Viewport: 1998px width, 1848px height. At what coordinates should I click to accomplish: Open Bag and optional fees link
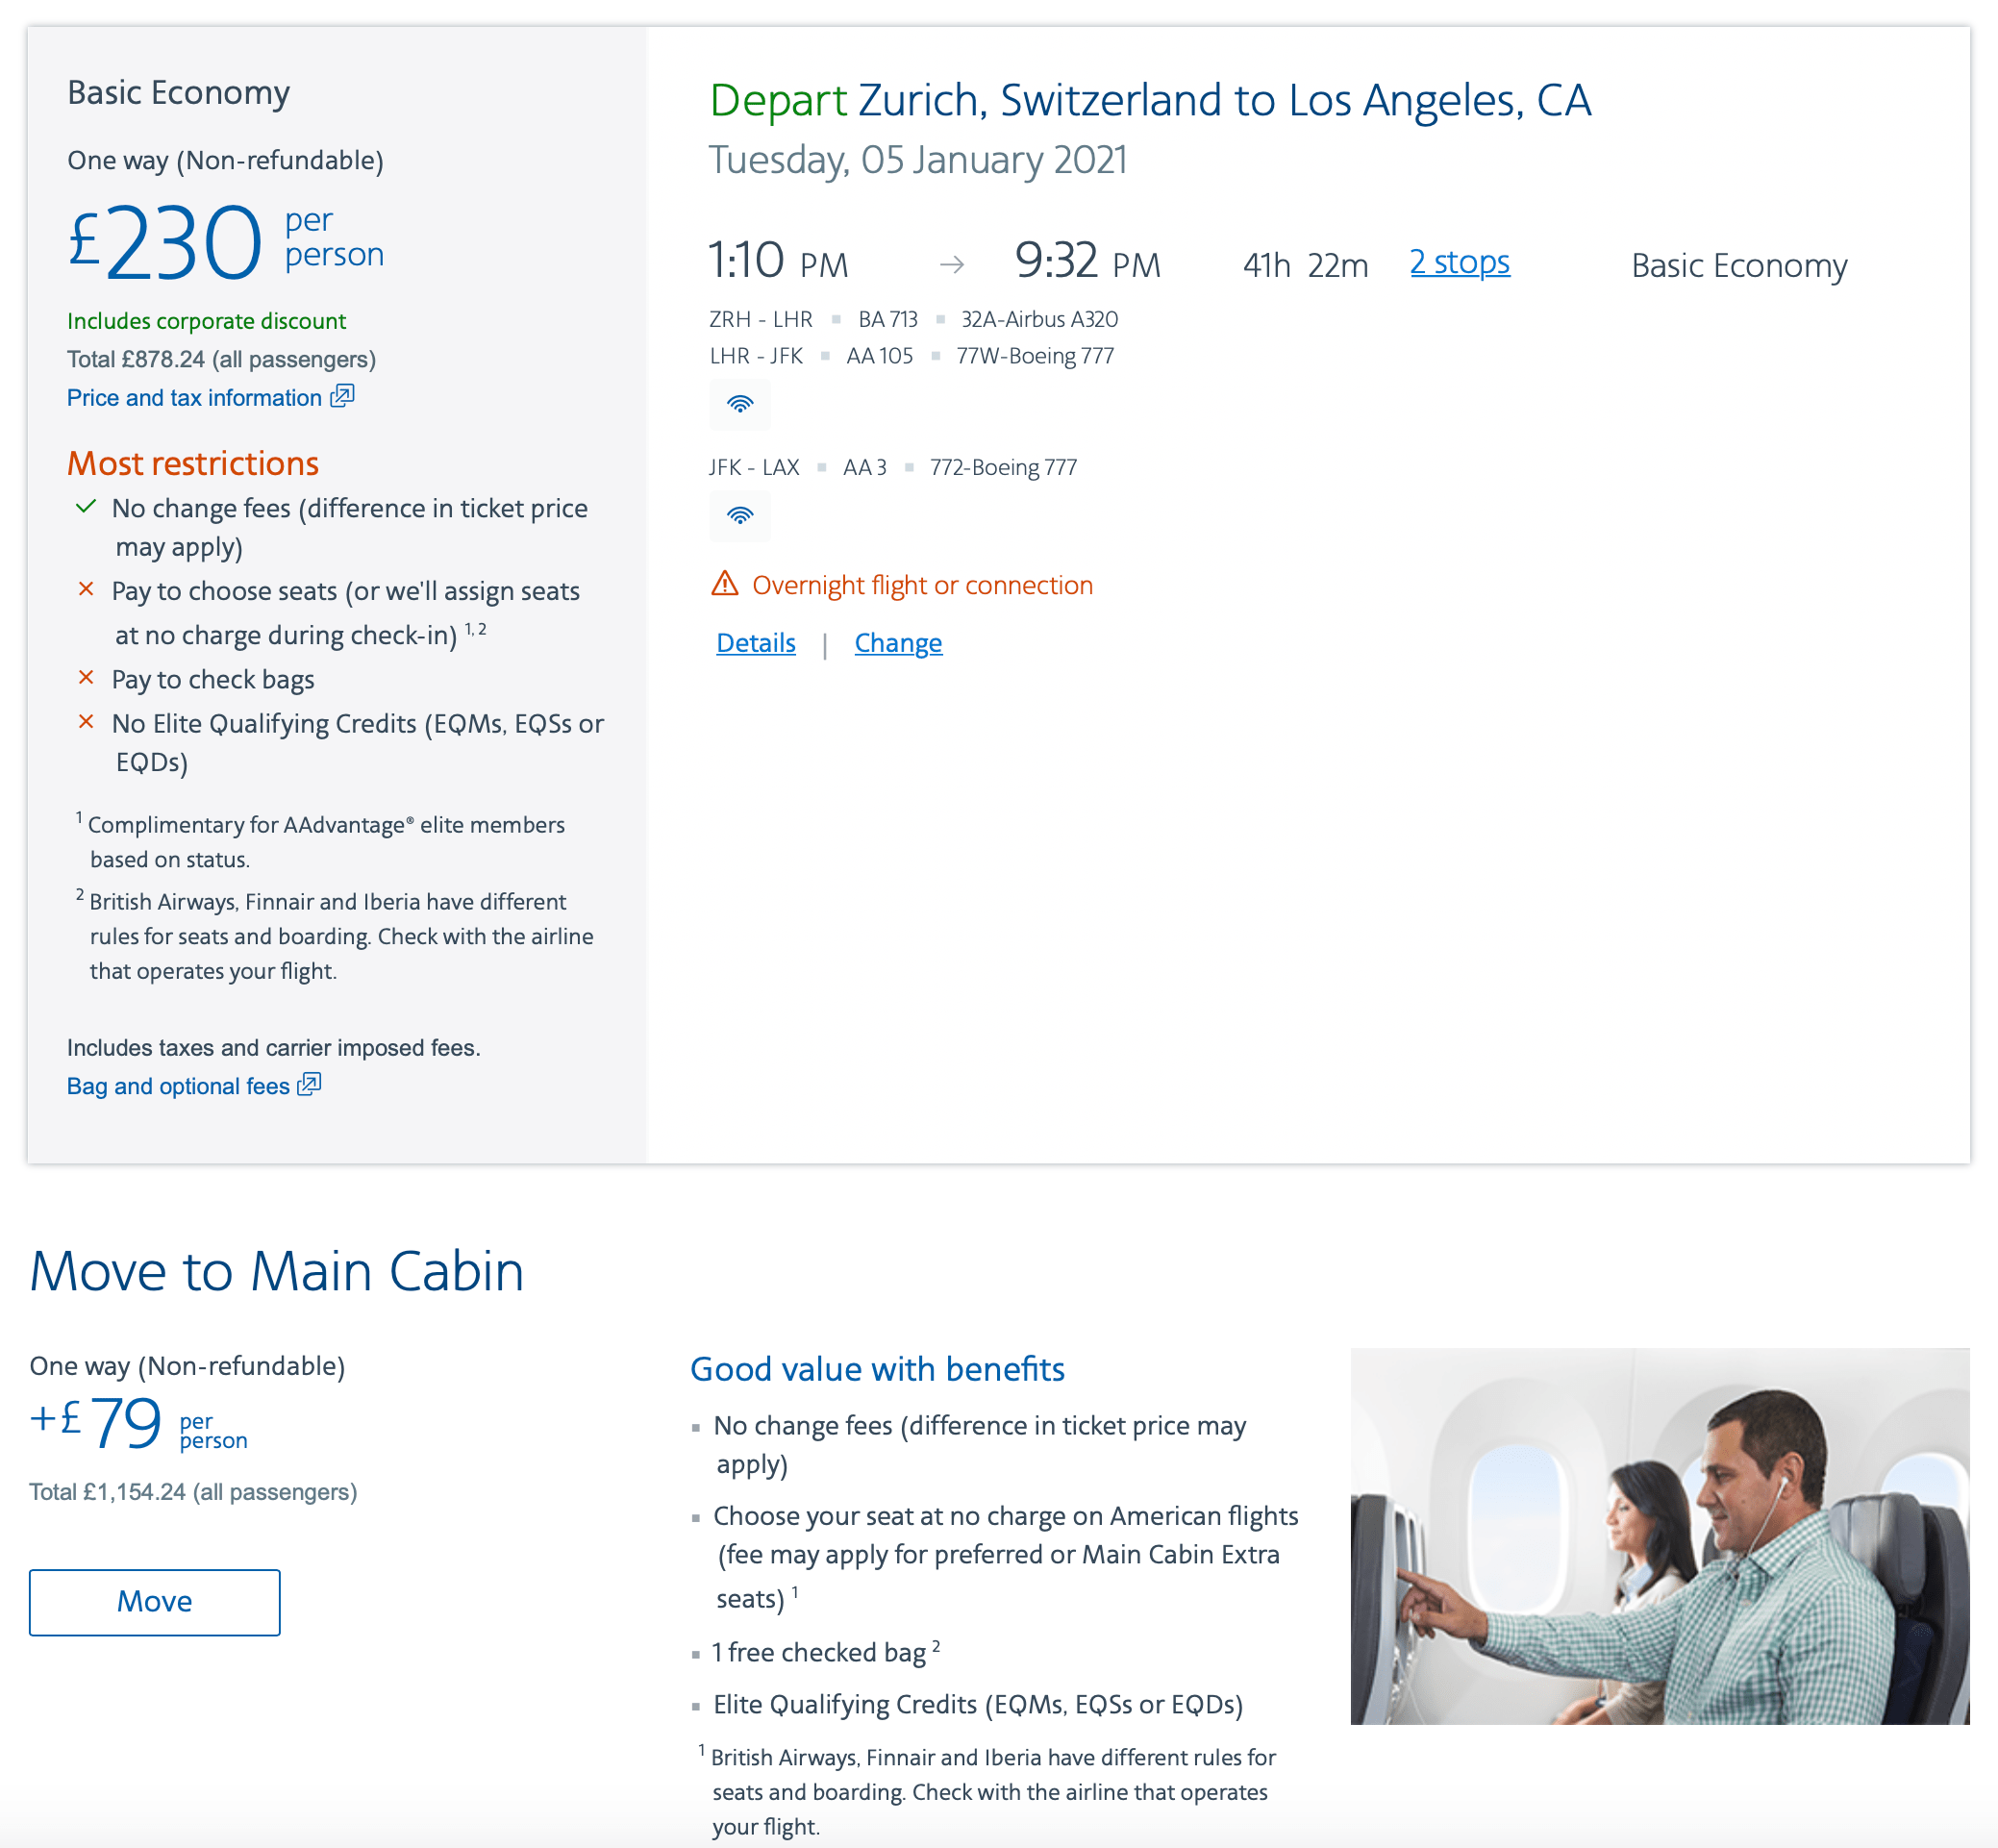coord(178,1086)
